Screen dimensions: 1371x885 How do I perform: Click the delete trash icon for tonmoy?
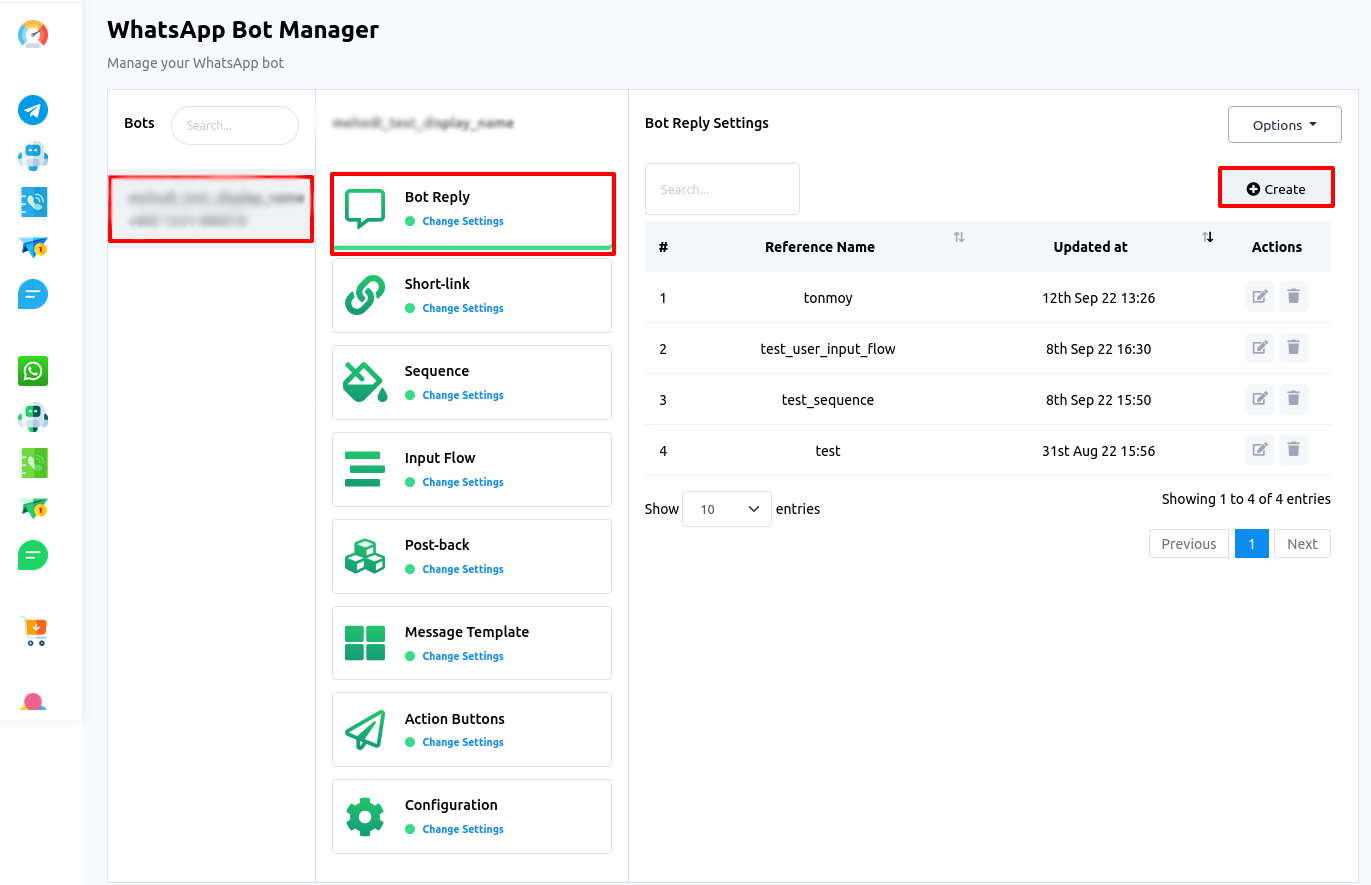point(1294,297)
